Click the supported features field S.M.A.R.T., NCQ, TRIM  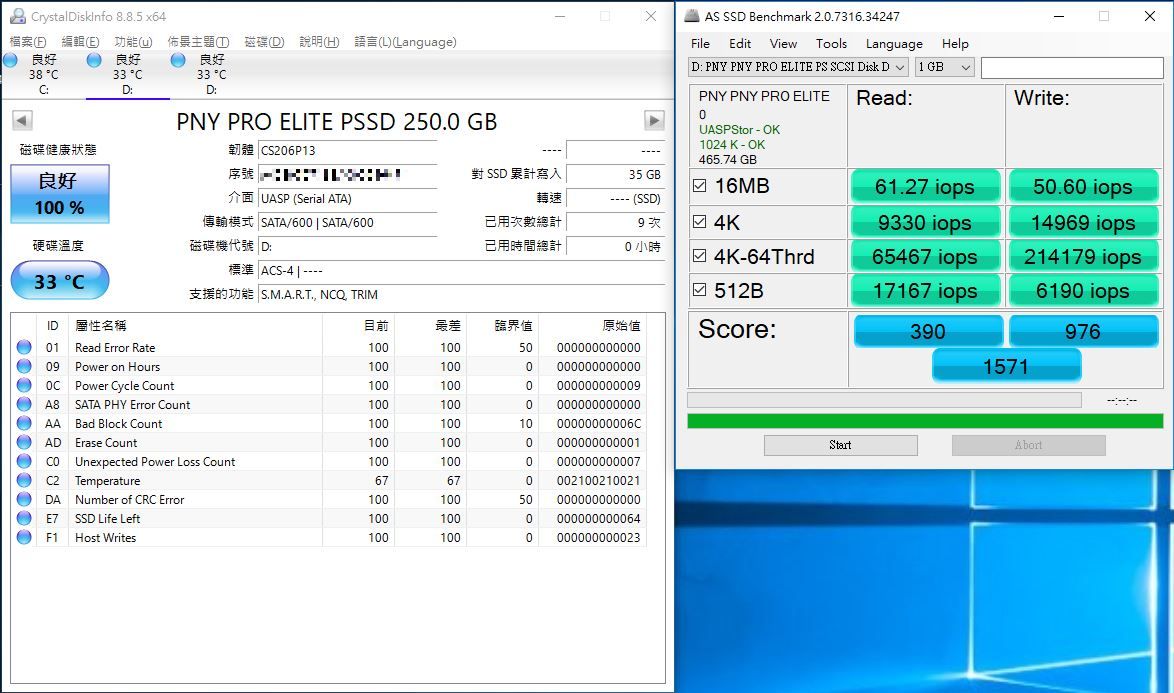click(461, 294)
